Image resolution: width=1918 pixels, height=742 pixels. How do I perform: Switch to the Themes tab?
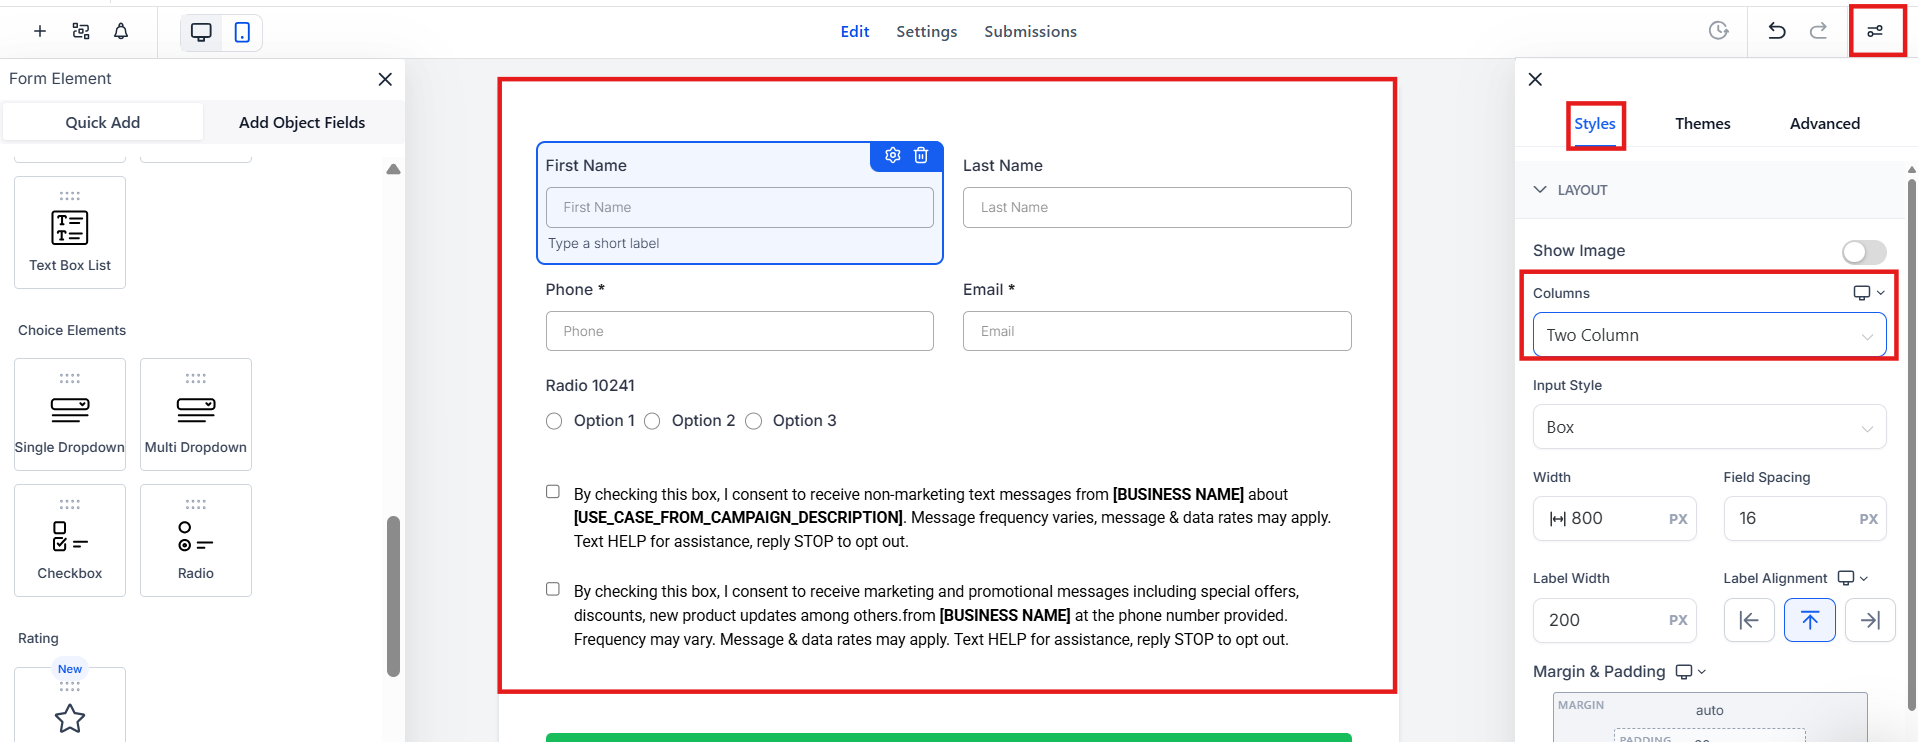1702,124
